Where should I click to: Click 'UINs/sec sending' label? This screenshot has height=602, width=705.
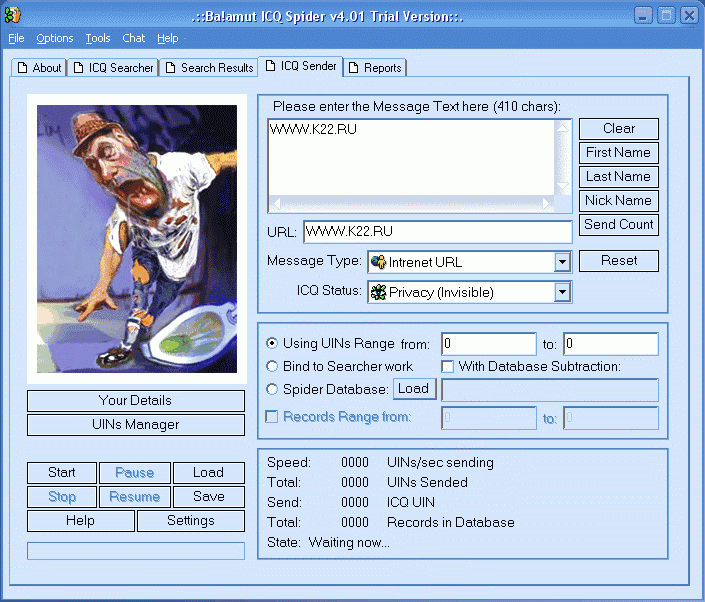[440, 463]
